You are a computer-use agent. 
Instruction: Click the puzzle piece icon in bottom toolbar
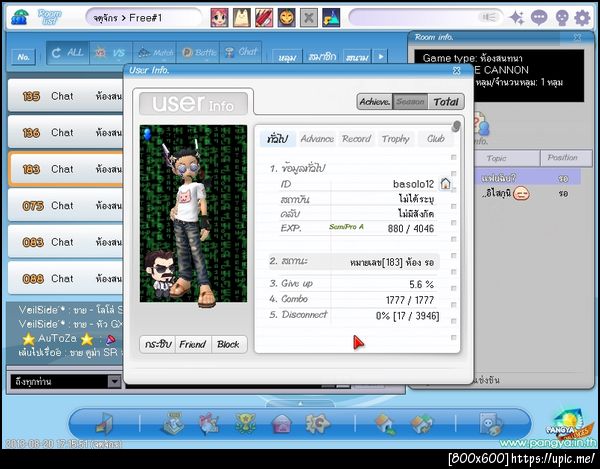[317, 423]
